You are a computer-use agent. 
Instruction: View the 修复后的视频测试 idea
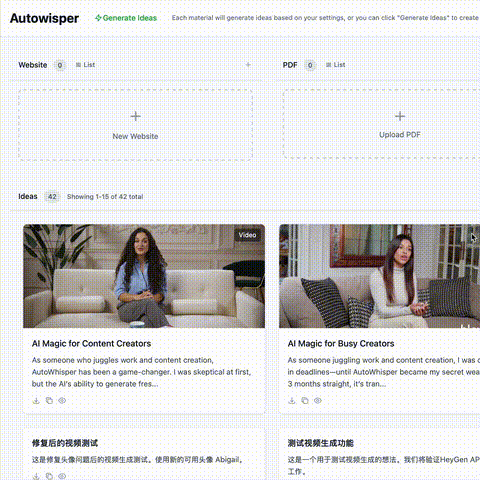click(62, 476)
